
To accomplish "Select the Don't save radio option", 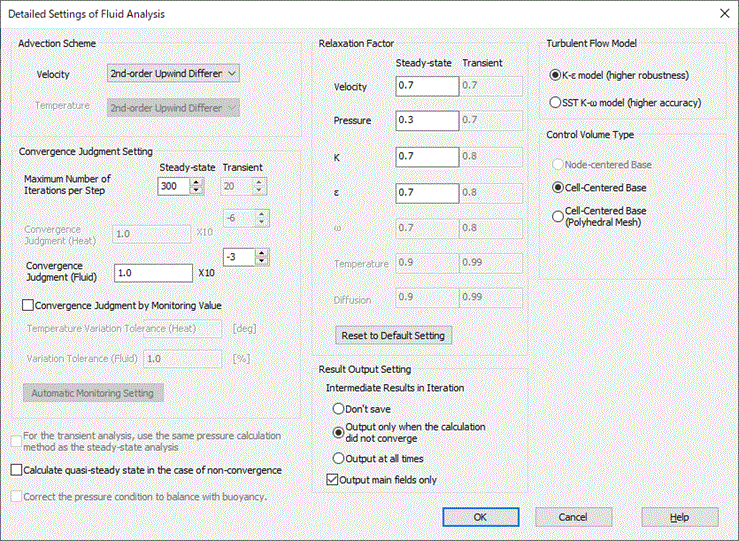I will (x=338, y=409).
